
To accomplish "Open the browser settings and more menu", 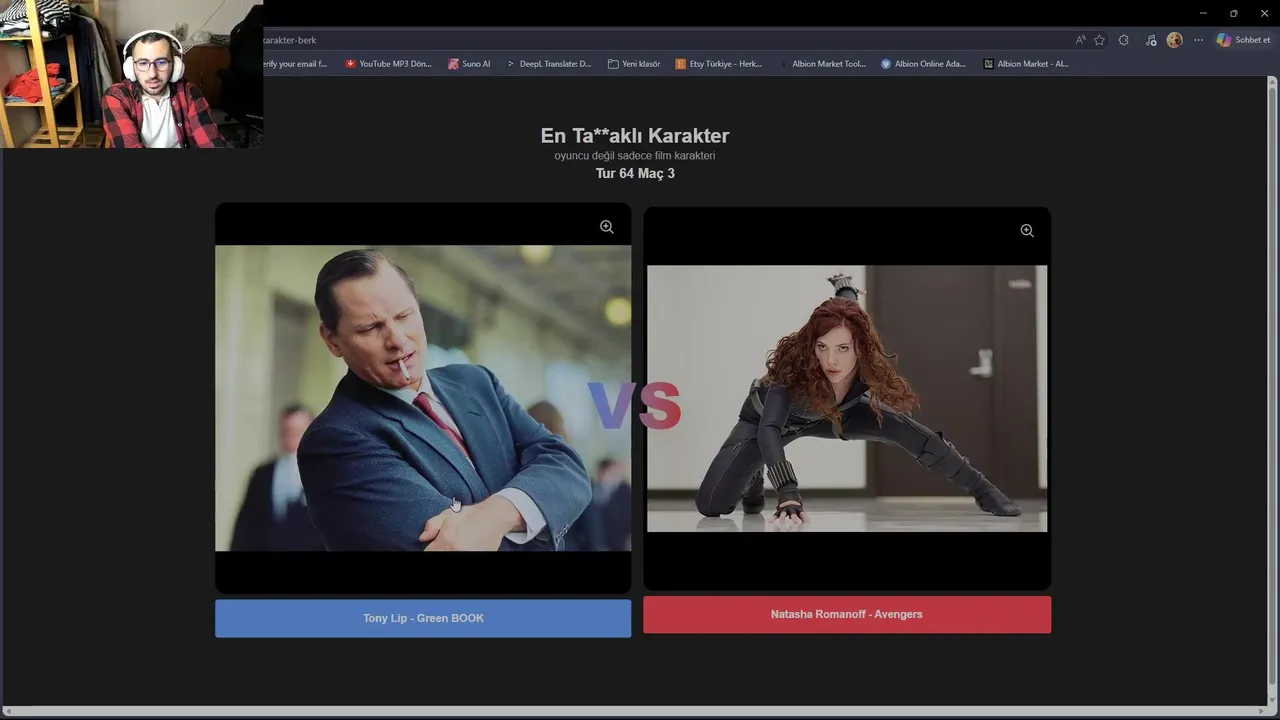I will click(x=1198, y=40).
